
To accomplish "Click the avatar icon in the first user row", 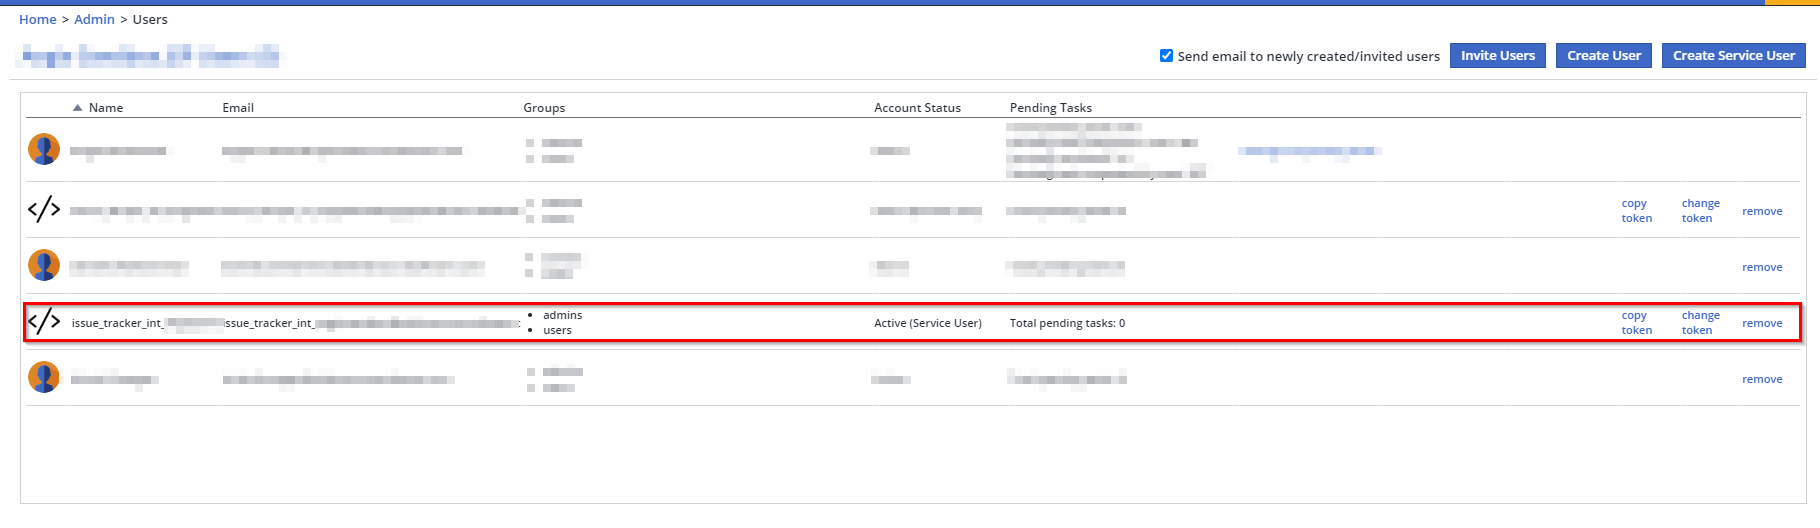I will tap(44, 150).
